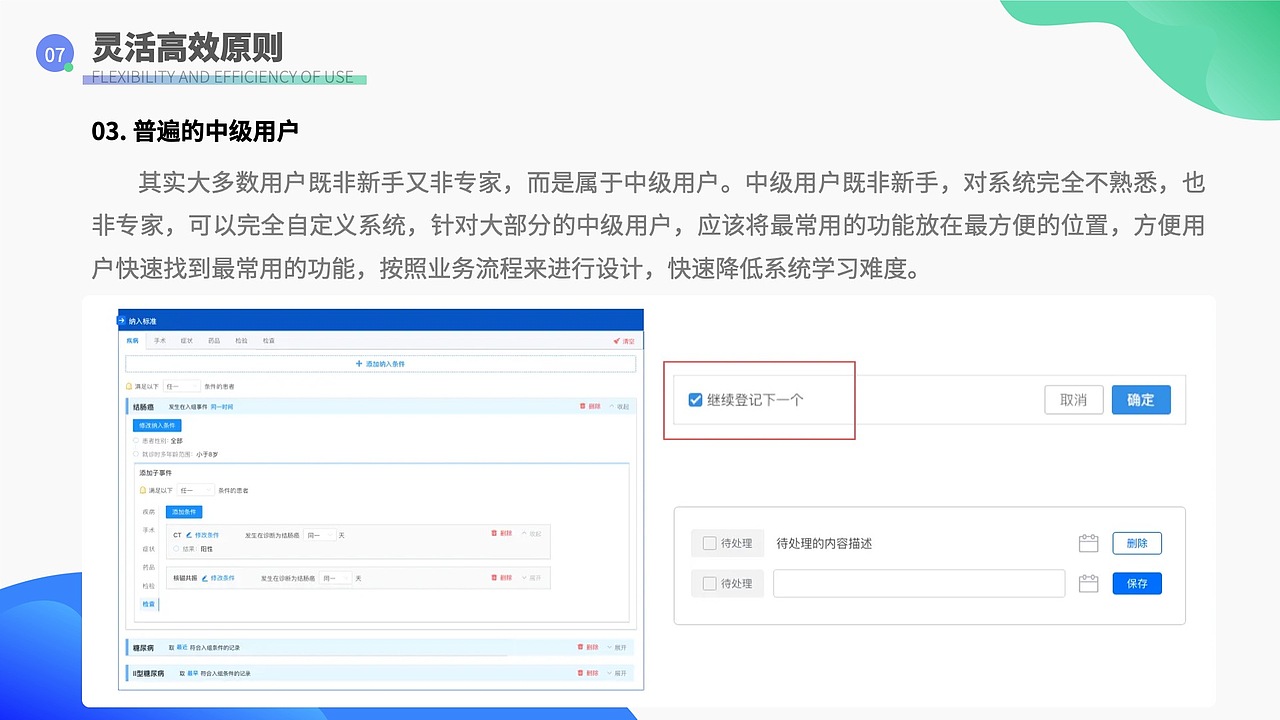Switch to the 手术 tab
1280x720 pixels.
(x=158, y=341)
